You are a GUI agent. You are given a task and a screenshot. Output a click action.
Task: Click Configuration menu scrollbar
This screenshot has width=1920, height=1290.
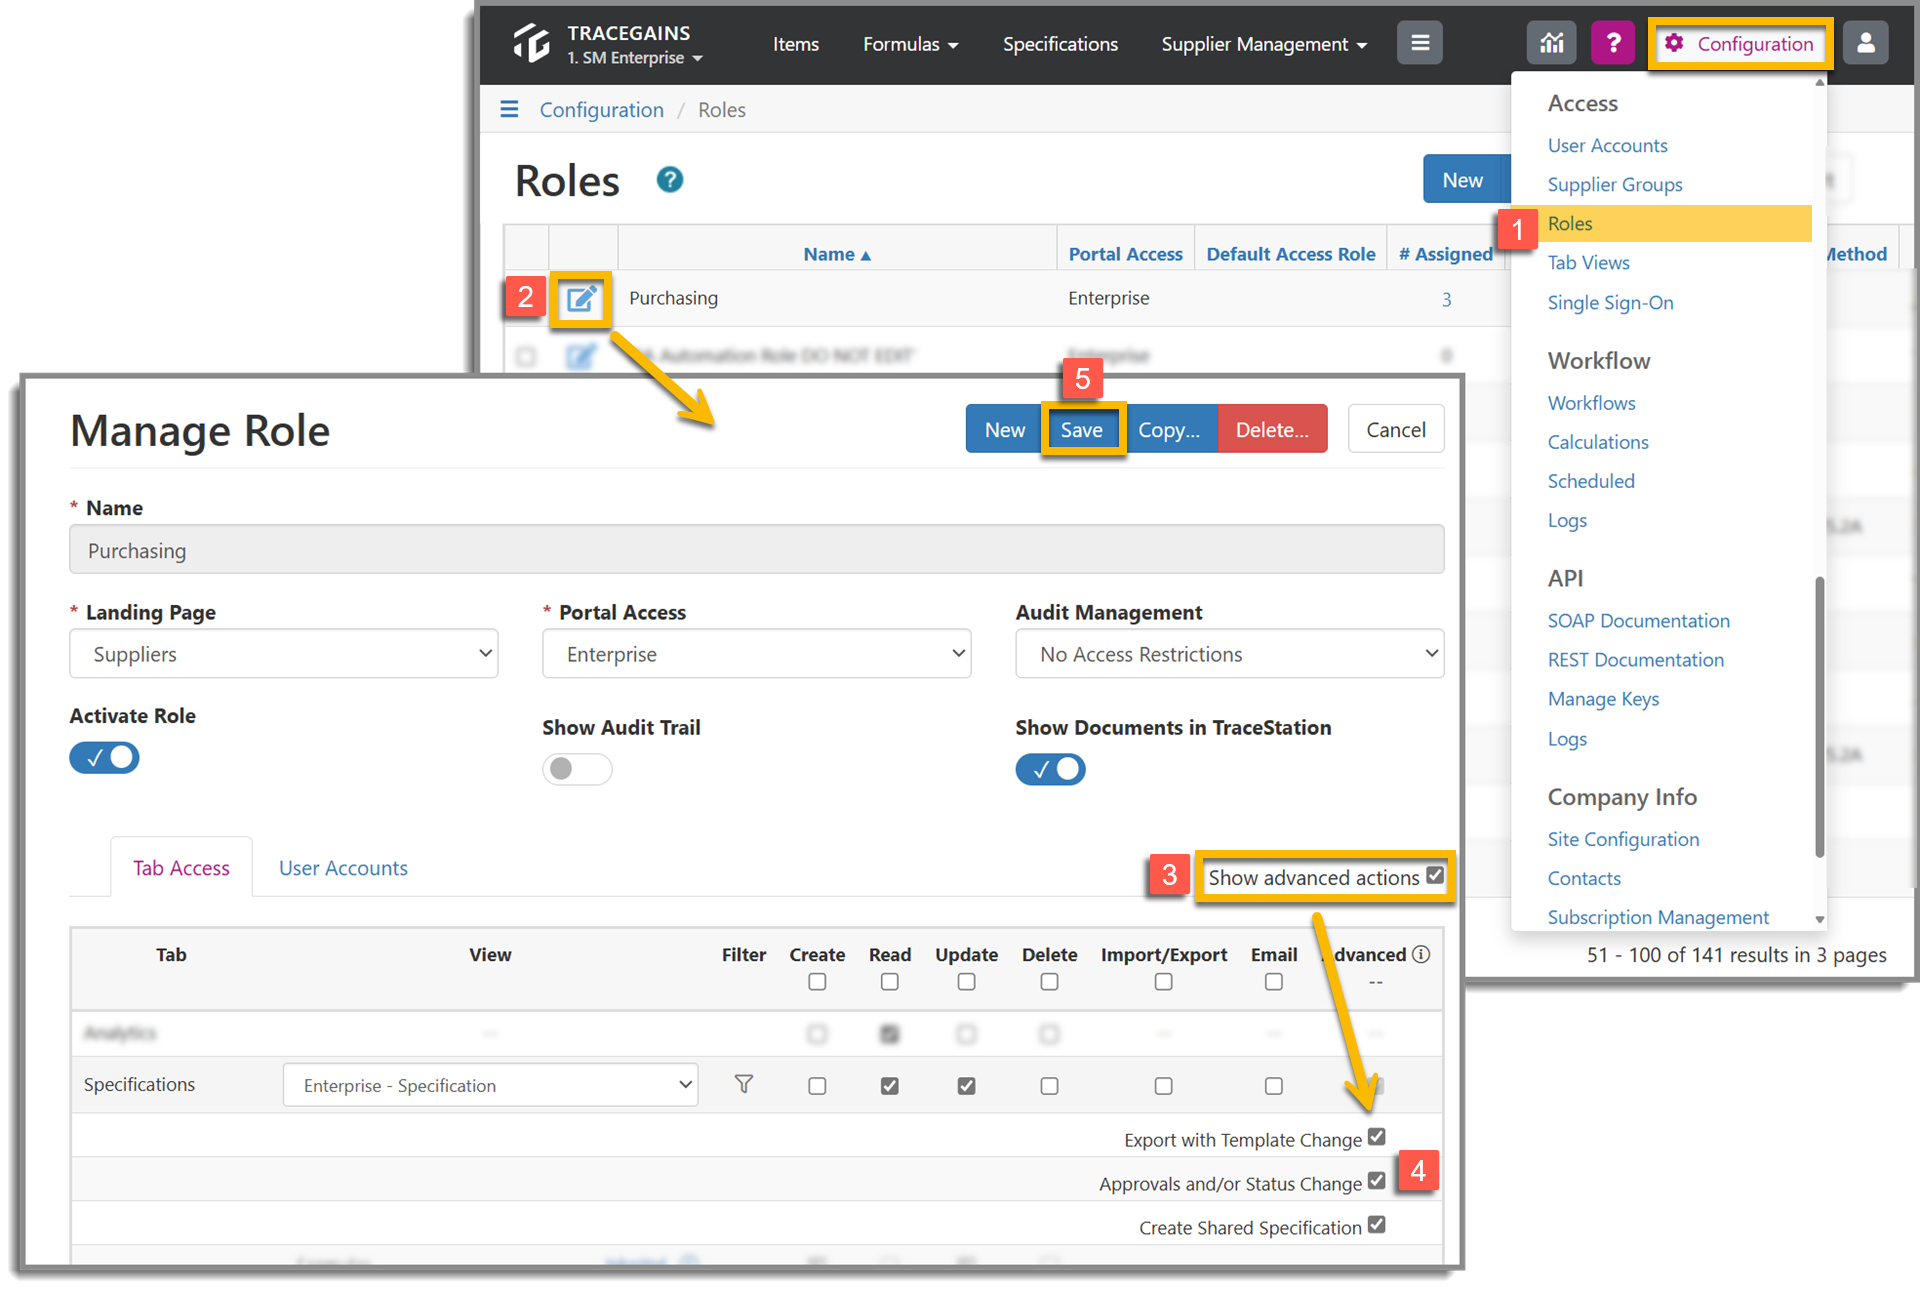pyautogui.click(x=1819, y=715)
